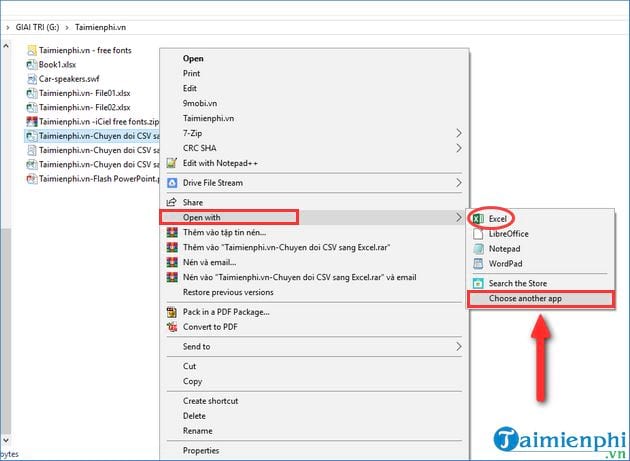
Task: Expand the Send to submenu arrow
Action: point(458,346)
